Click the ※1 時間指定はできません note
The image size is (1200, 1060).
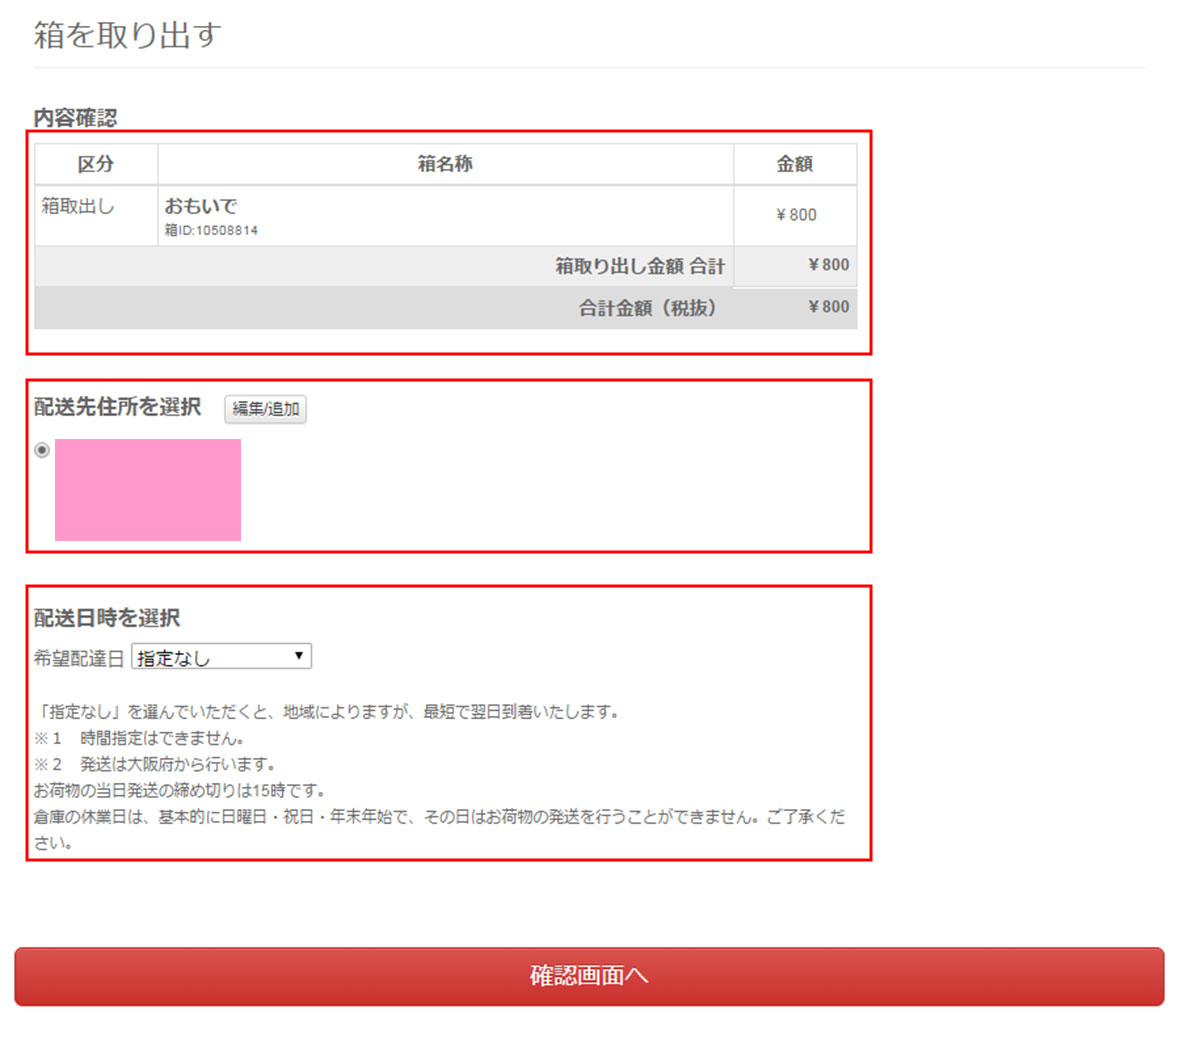point(140,738)
